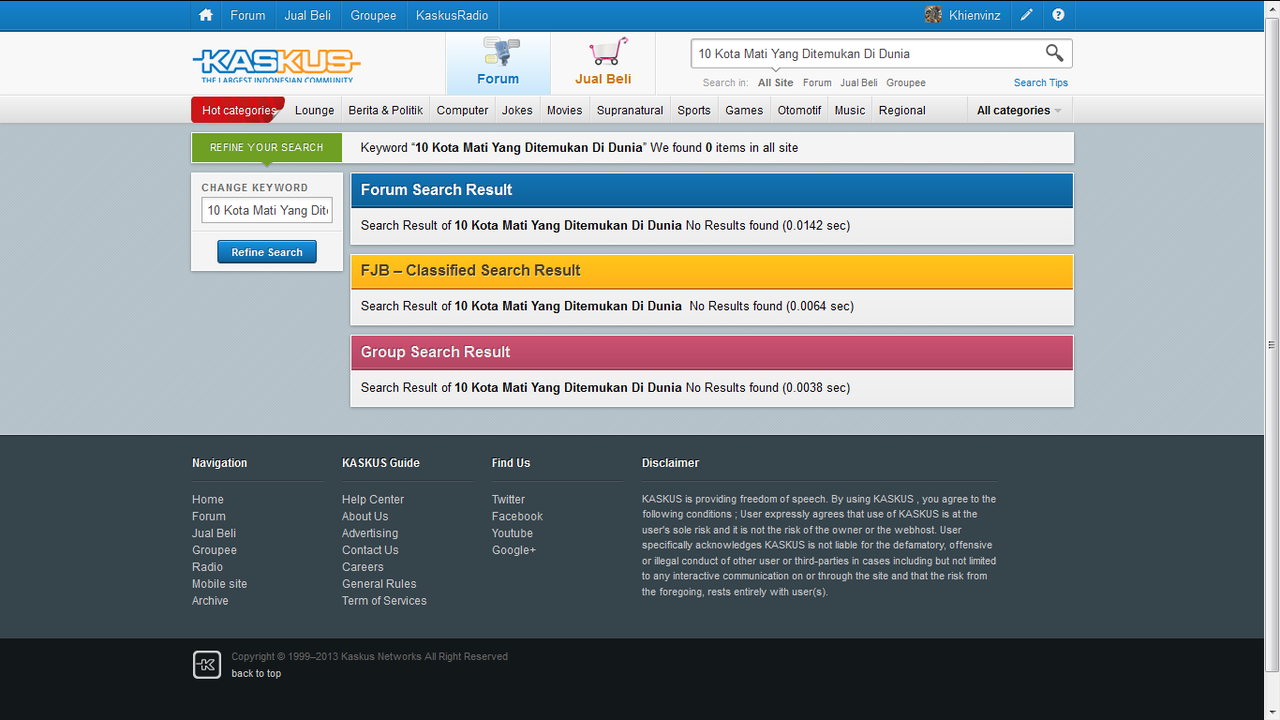Image resolution: width=1280 pixels, height=720 pixels.
Task: Focus the Change Keyword input field
Action: [x=267, y=210]
